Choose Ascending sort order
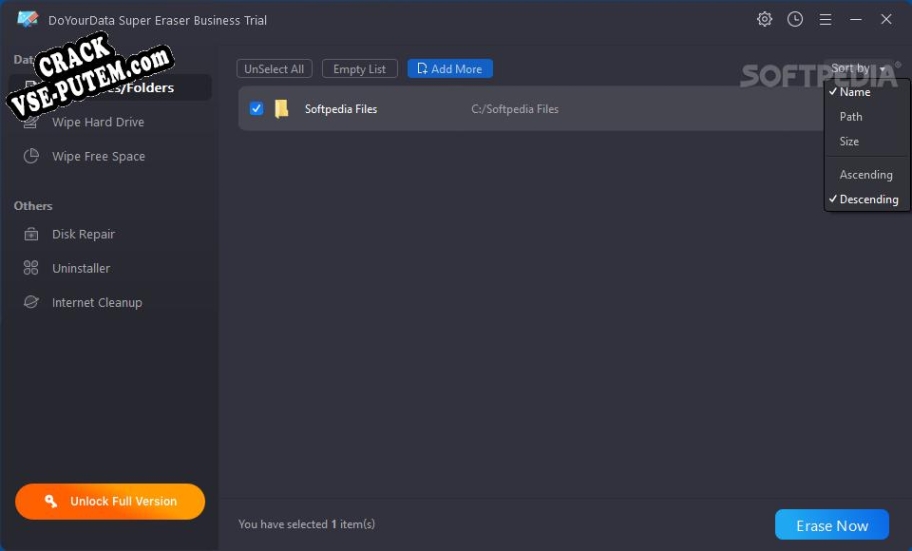 pos(866,175)
